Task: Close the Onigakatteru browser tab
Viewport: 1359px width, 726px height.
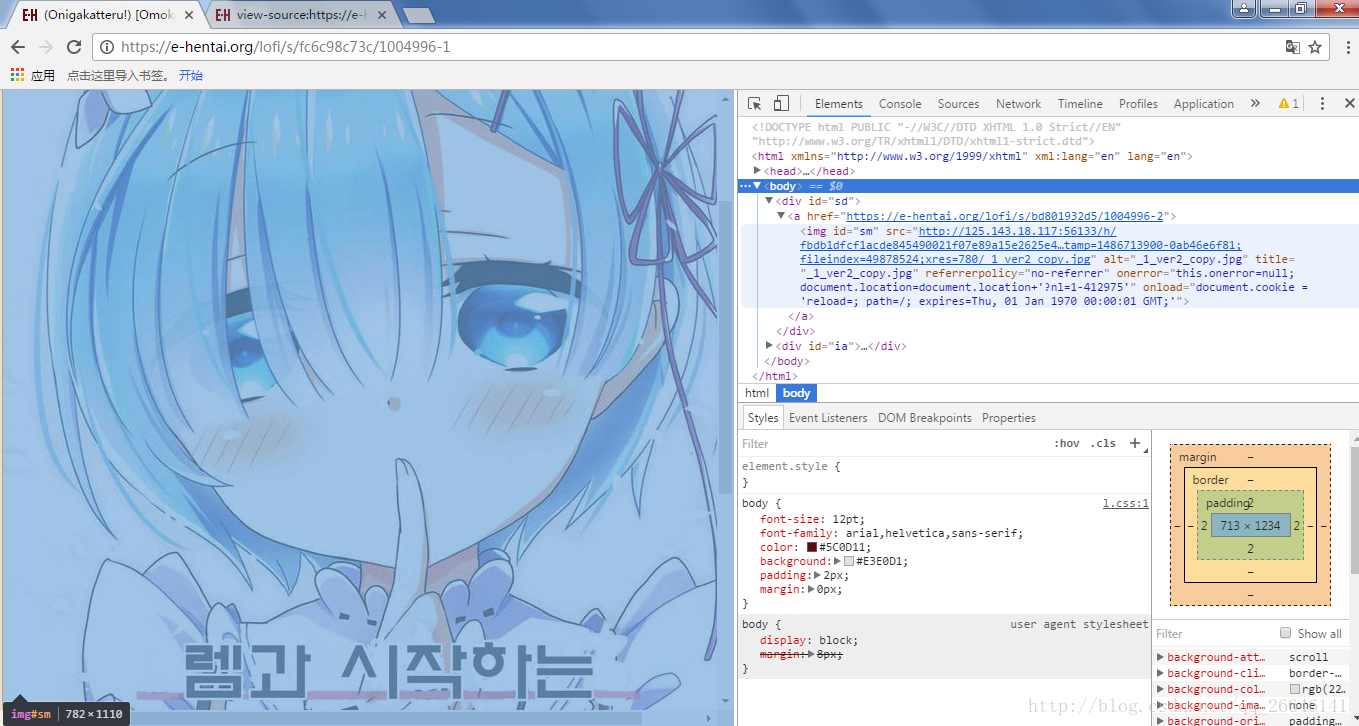Action: (x=188, y=15)
